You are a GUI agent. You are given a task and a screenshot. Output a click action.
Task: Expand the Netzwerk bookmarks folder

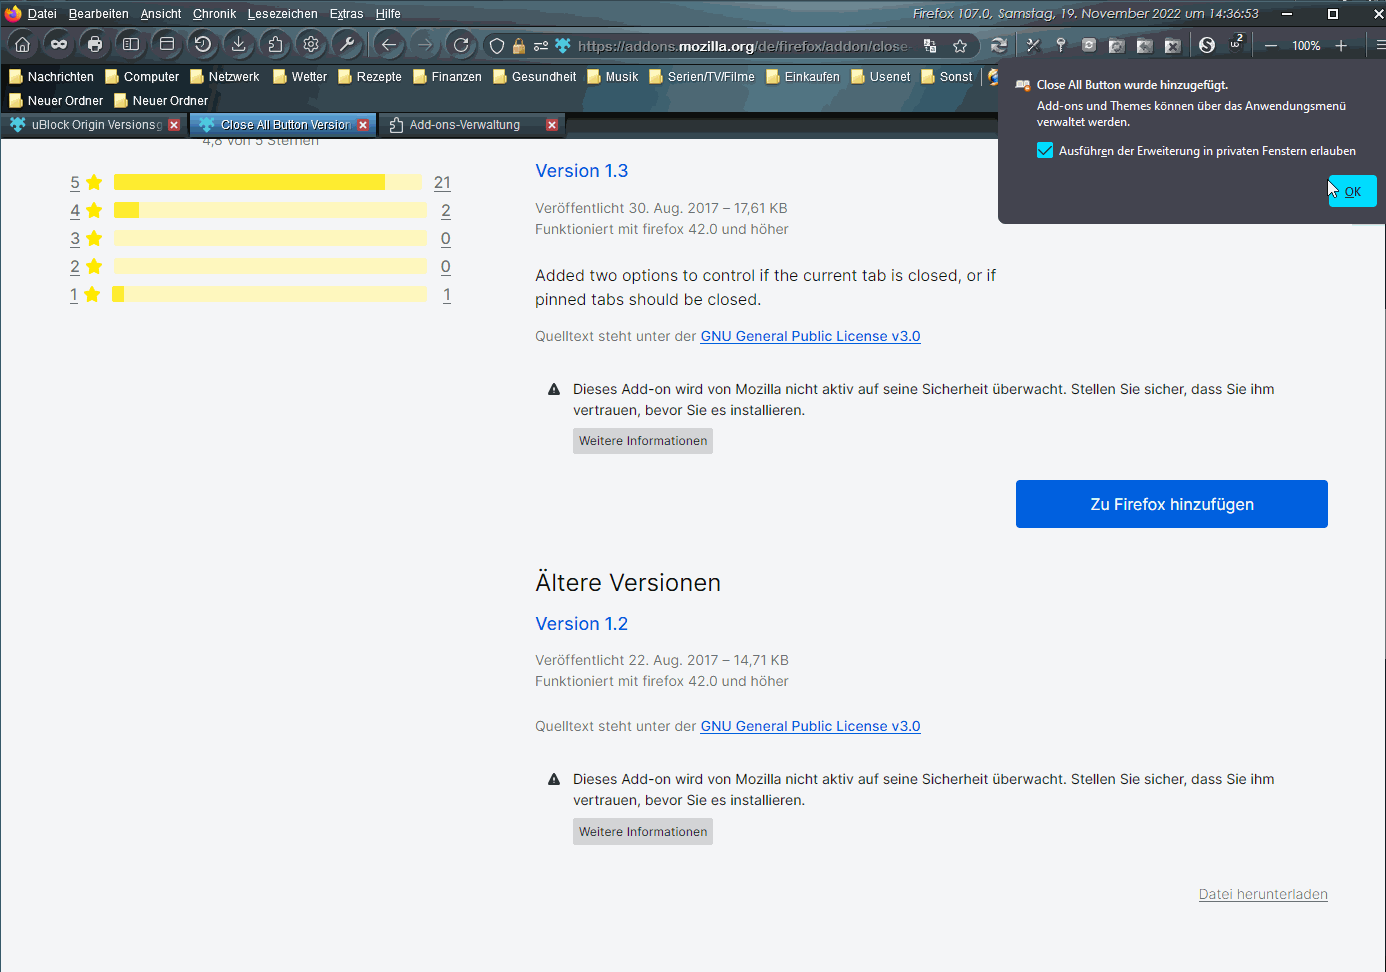click(225, 77)
